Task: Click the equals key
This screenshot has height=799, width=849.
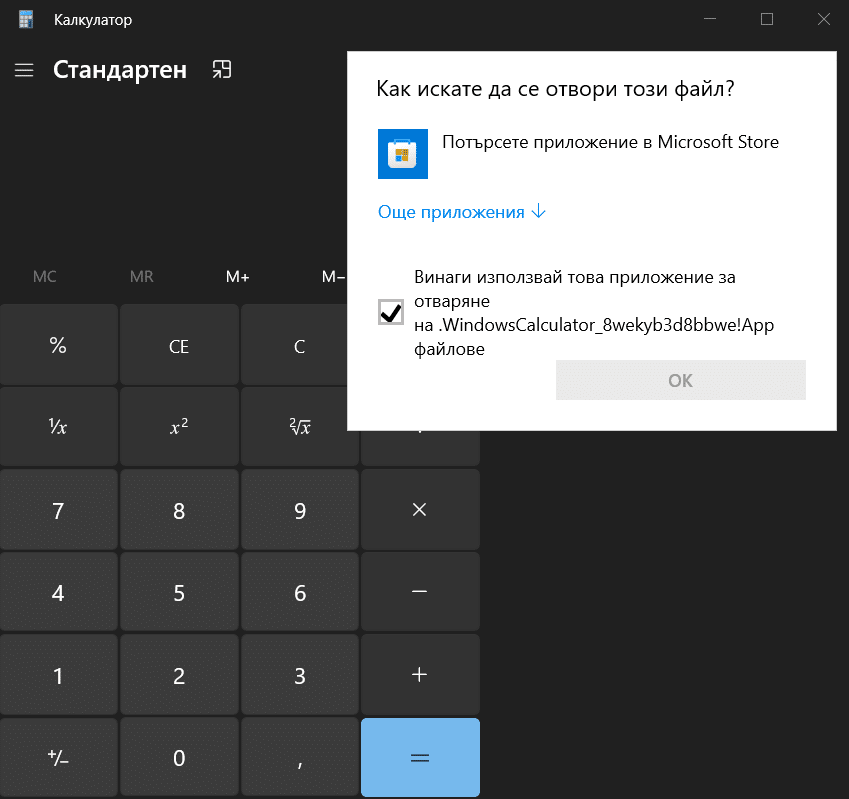Action: click(x=420, y=757)
